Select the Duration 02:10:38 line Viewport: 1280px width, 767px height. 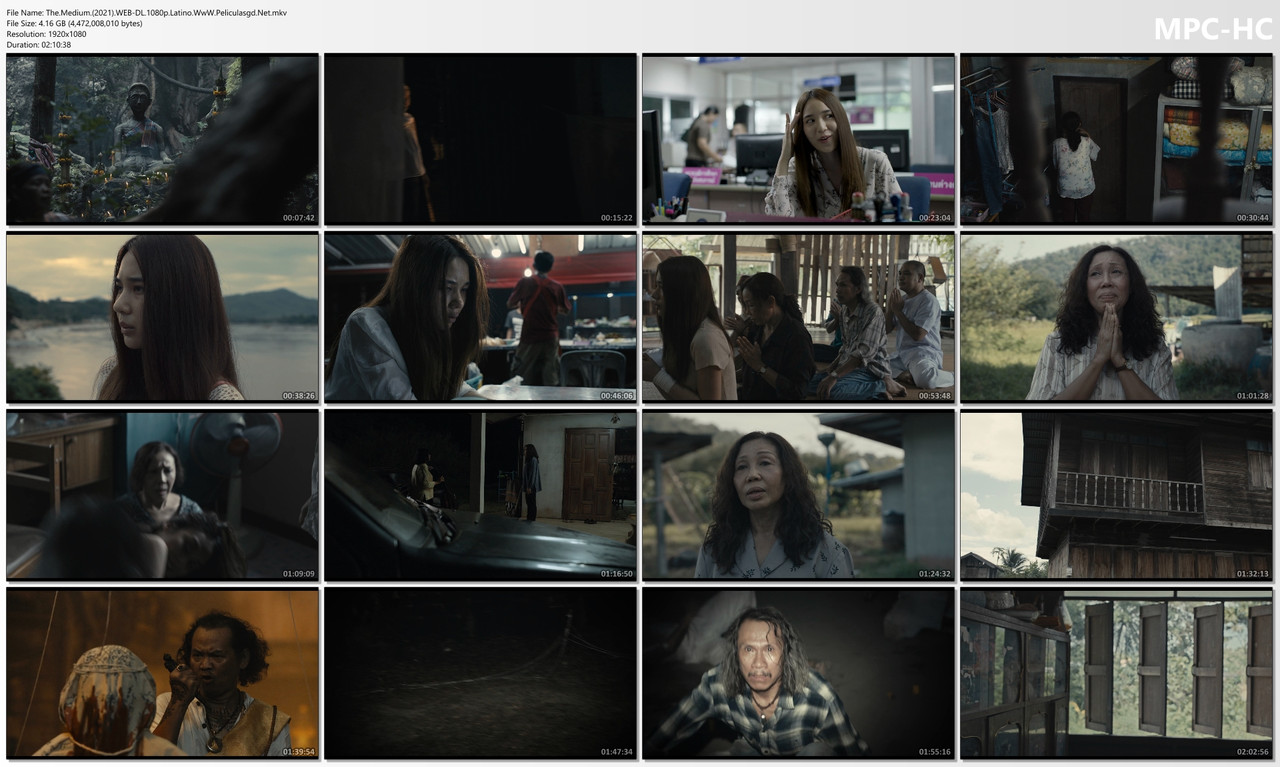(x=39, y=45)
